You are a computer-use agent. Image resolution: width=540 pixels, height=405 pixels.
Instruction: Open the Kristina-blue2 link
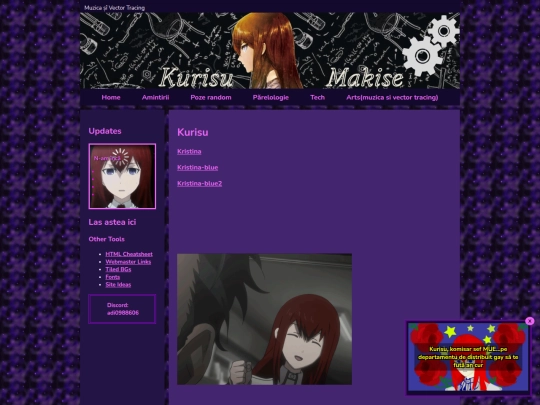(x=199, y=184)
